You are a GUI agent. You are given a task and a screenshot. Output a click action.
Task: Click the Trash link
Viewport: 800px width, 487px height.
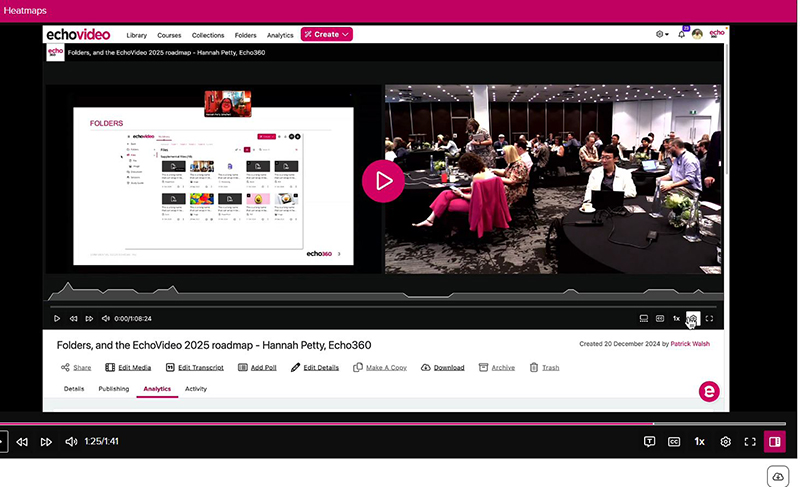coord(544,367)
